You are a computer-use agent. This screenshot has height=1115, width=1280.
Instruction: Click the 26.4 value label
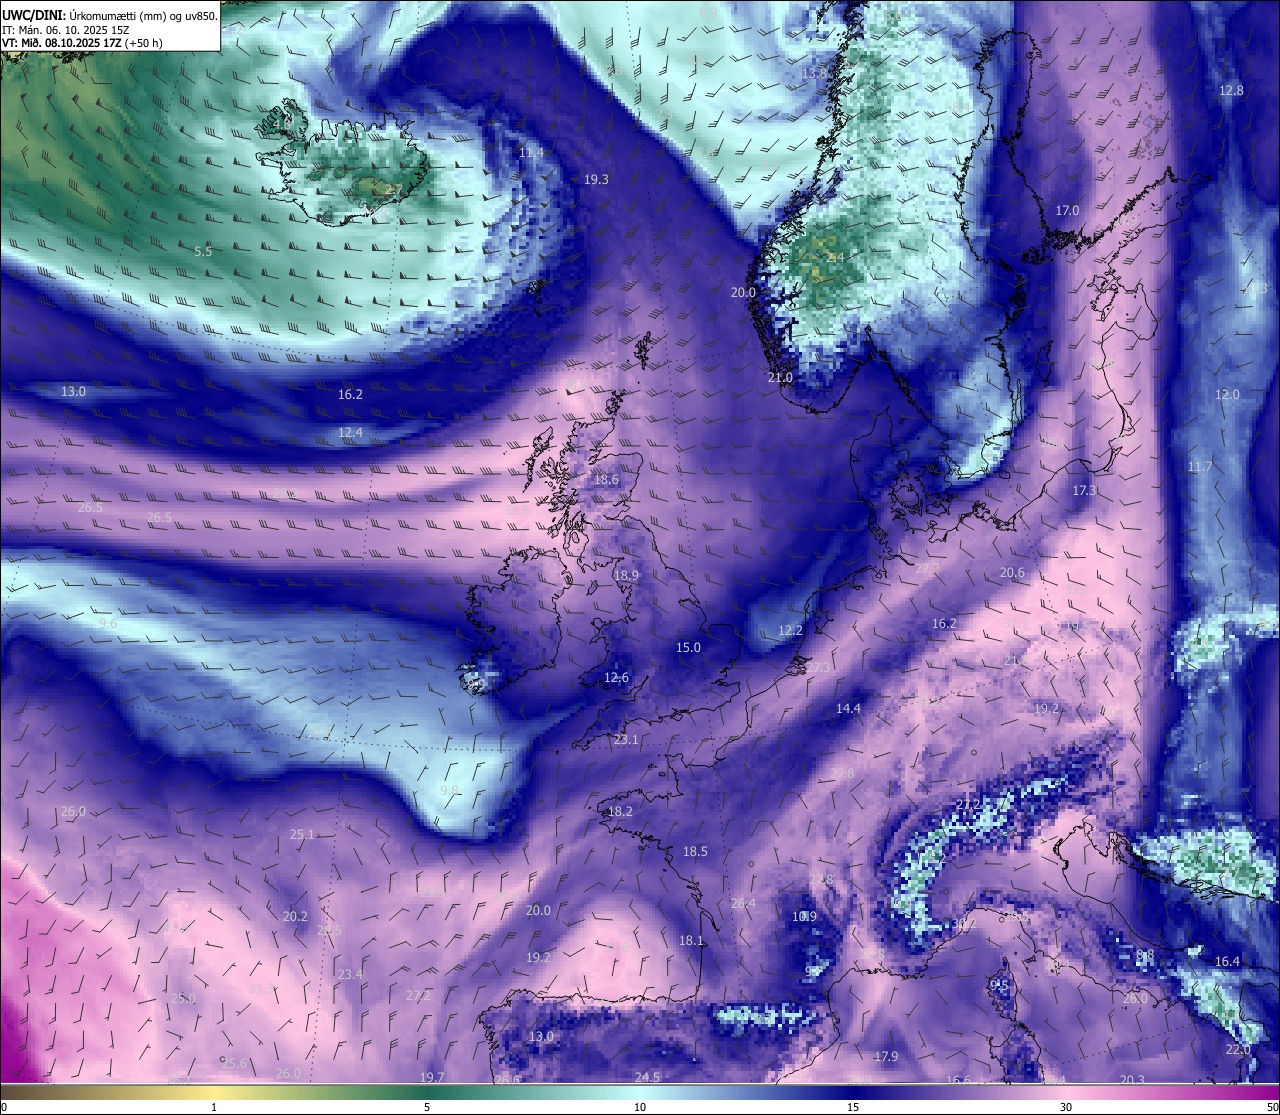[x=743, y=903]
